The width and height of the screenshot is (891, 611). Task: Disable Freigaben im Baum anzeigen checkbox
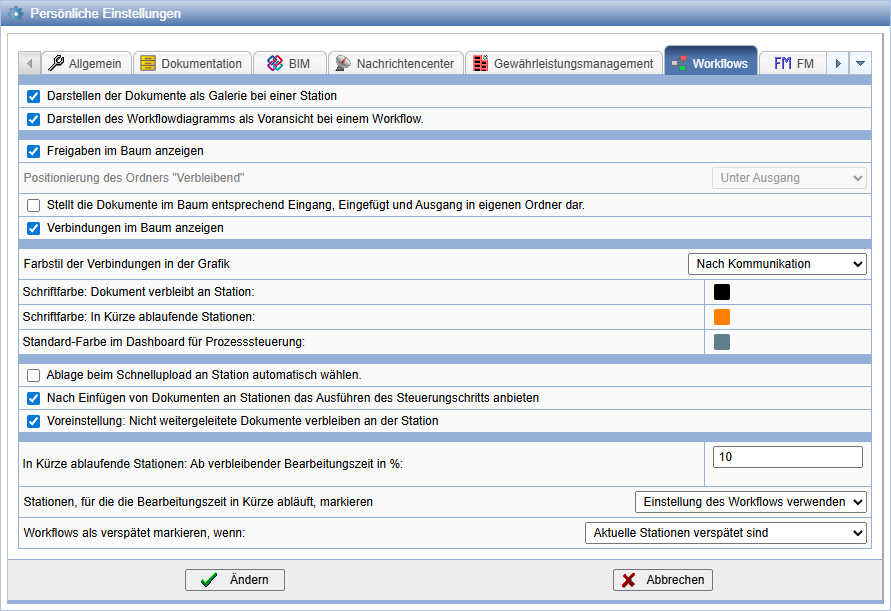click(x=34, y=151)
